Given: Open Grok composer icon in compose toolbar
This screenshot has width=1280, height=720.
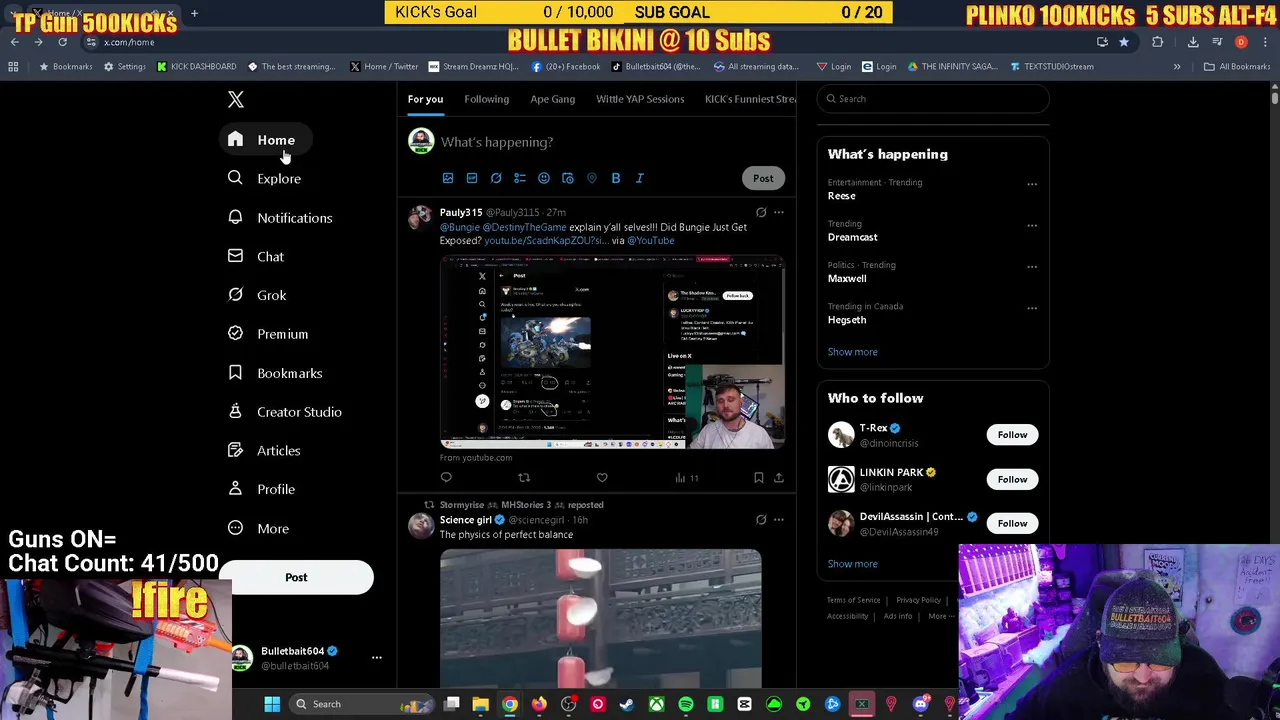Looking at the screenshot, I should 496,178.
